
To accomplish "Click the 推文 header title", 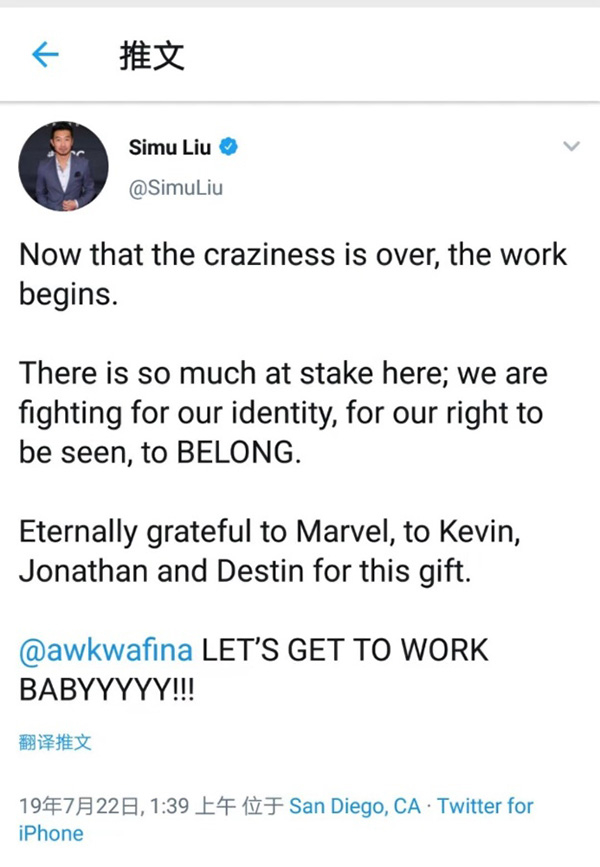I will click(152, 57).
